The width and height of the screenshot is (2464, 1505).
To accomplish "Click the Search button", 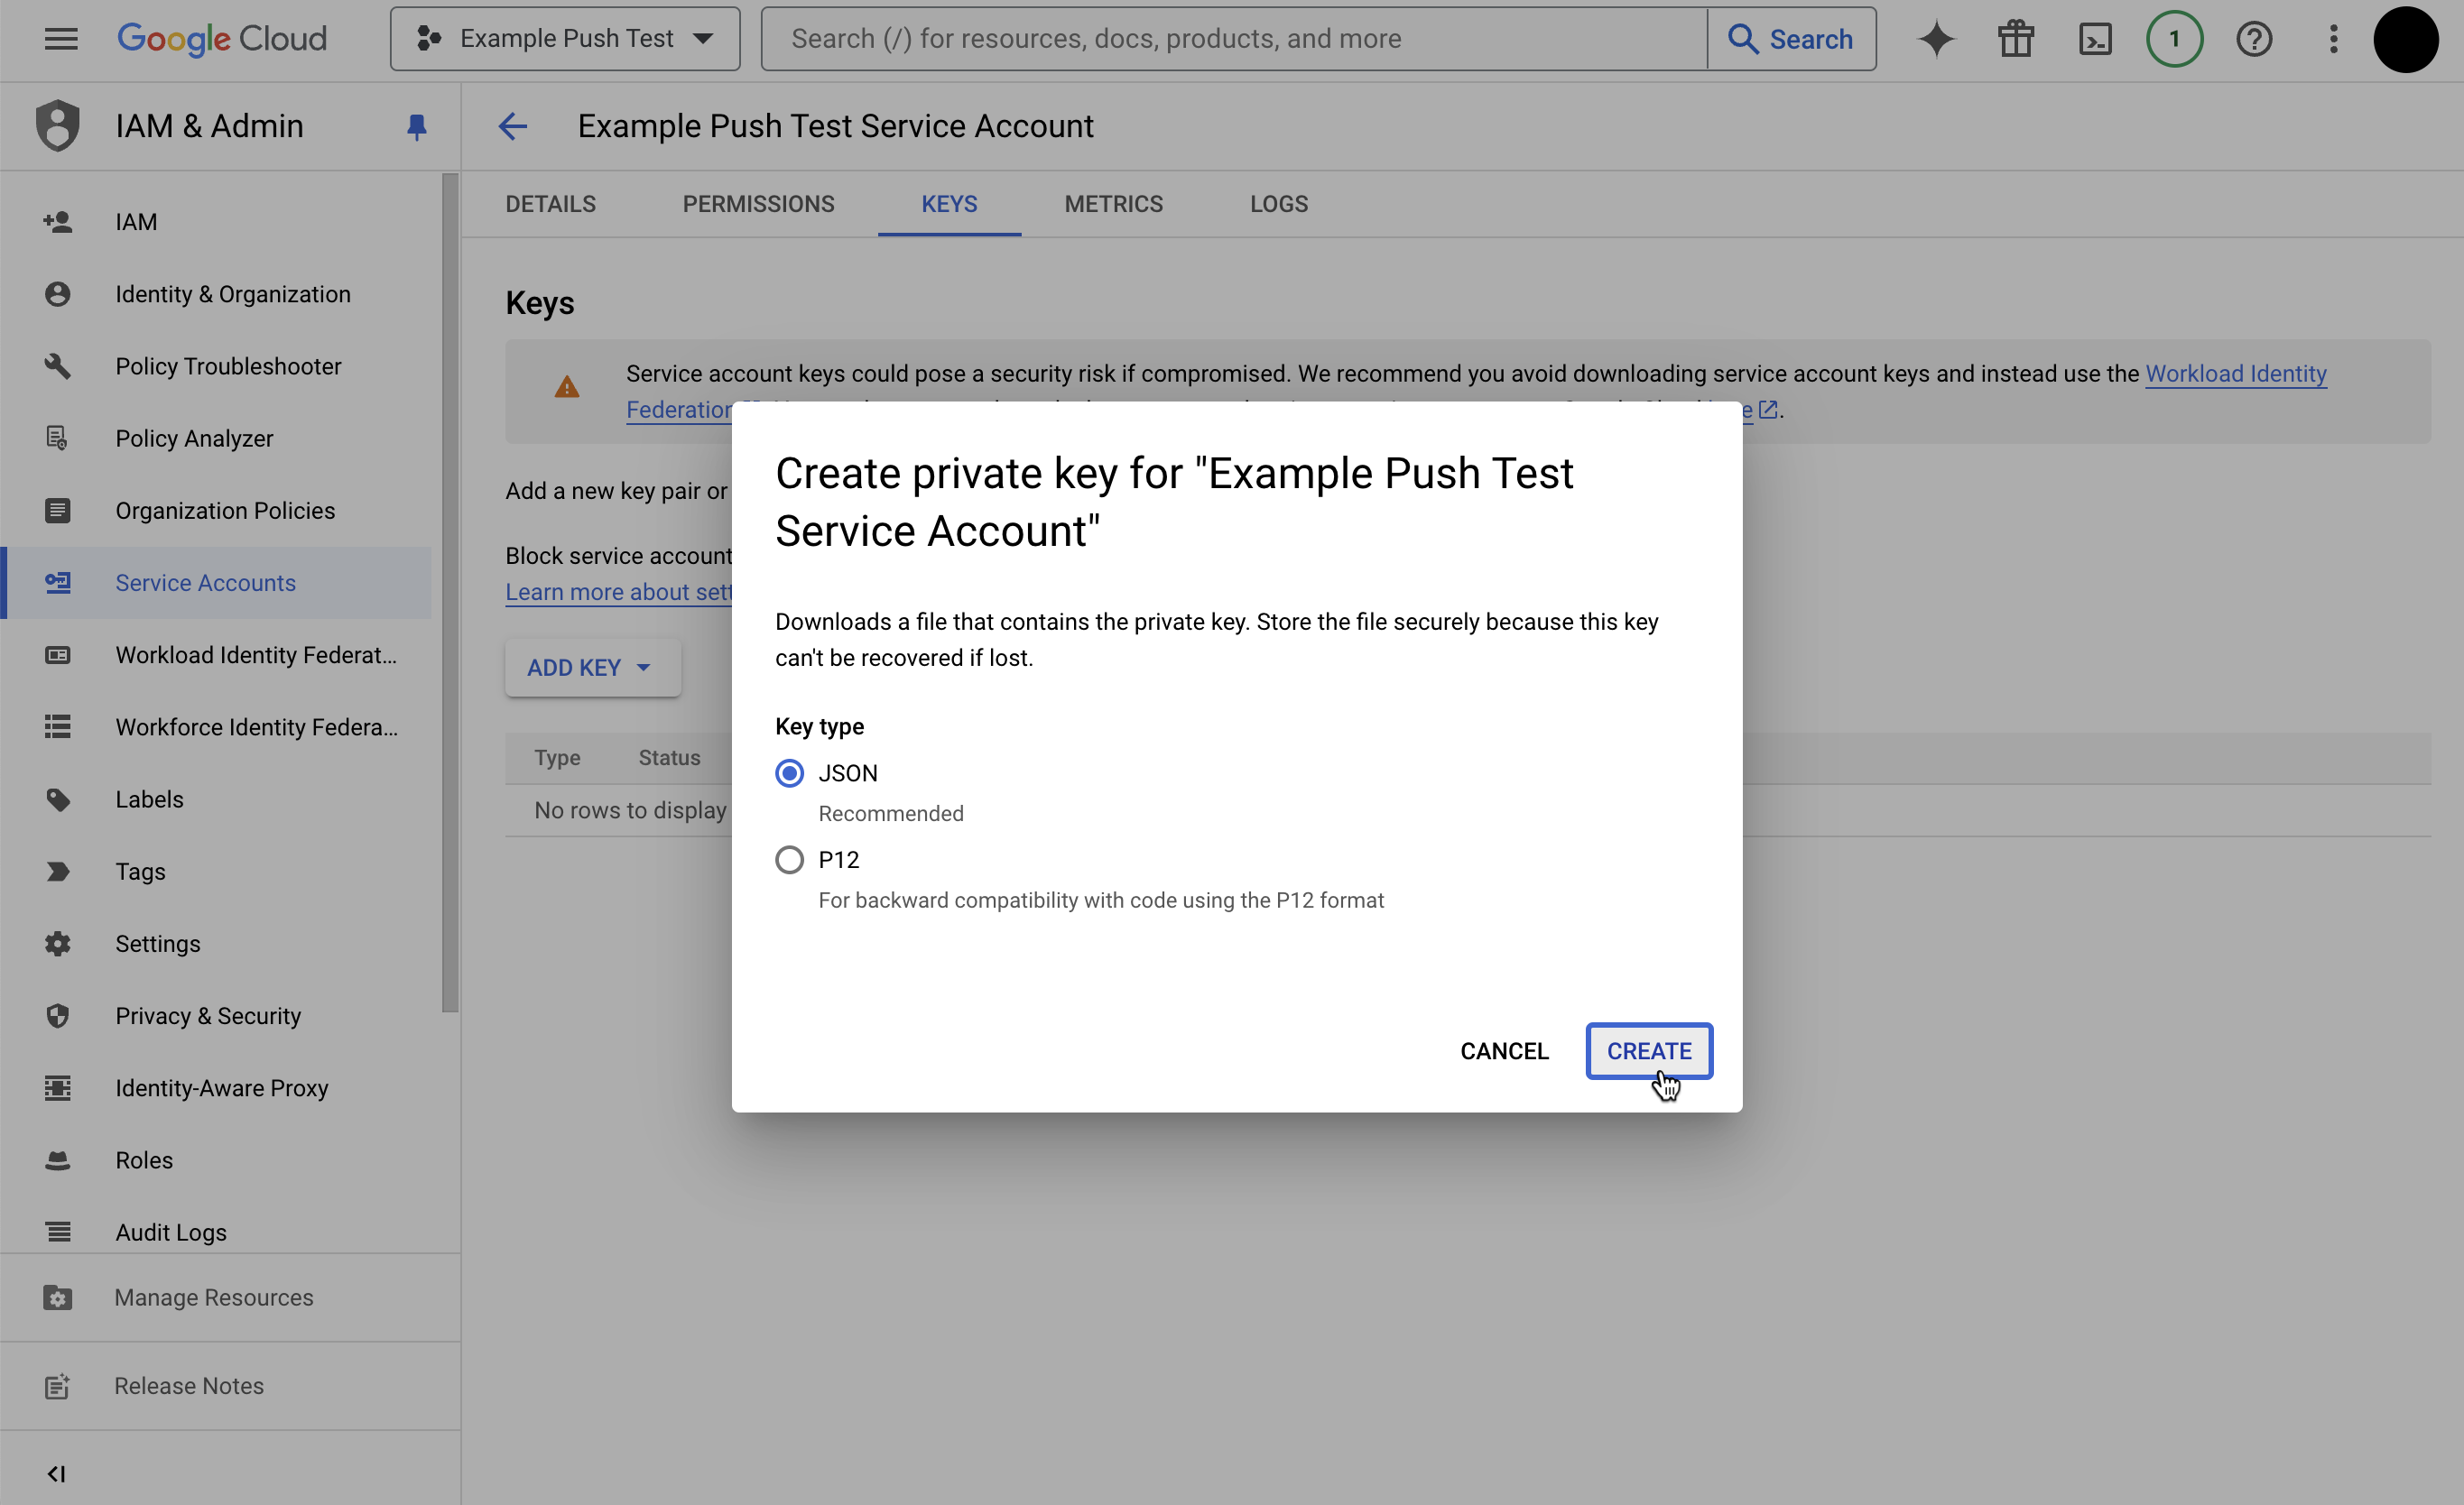I will point(1791,39).
